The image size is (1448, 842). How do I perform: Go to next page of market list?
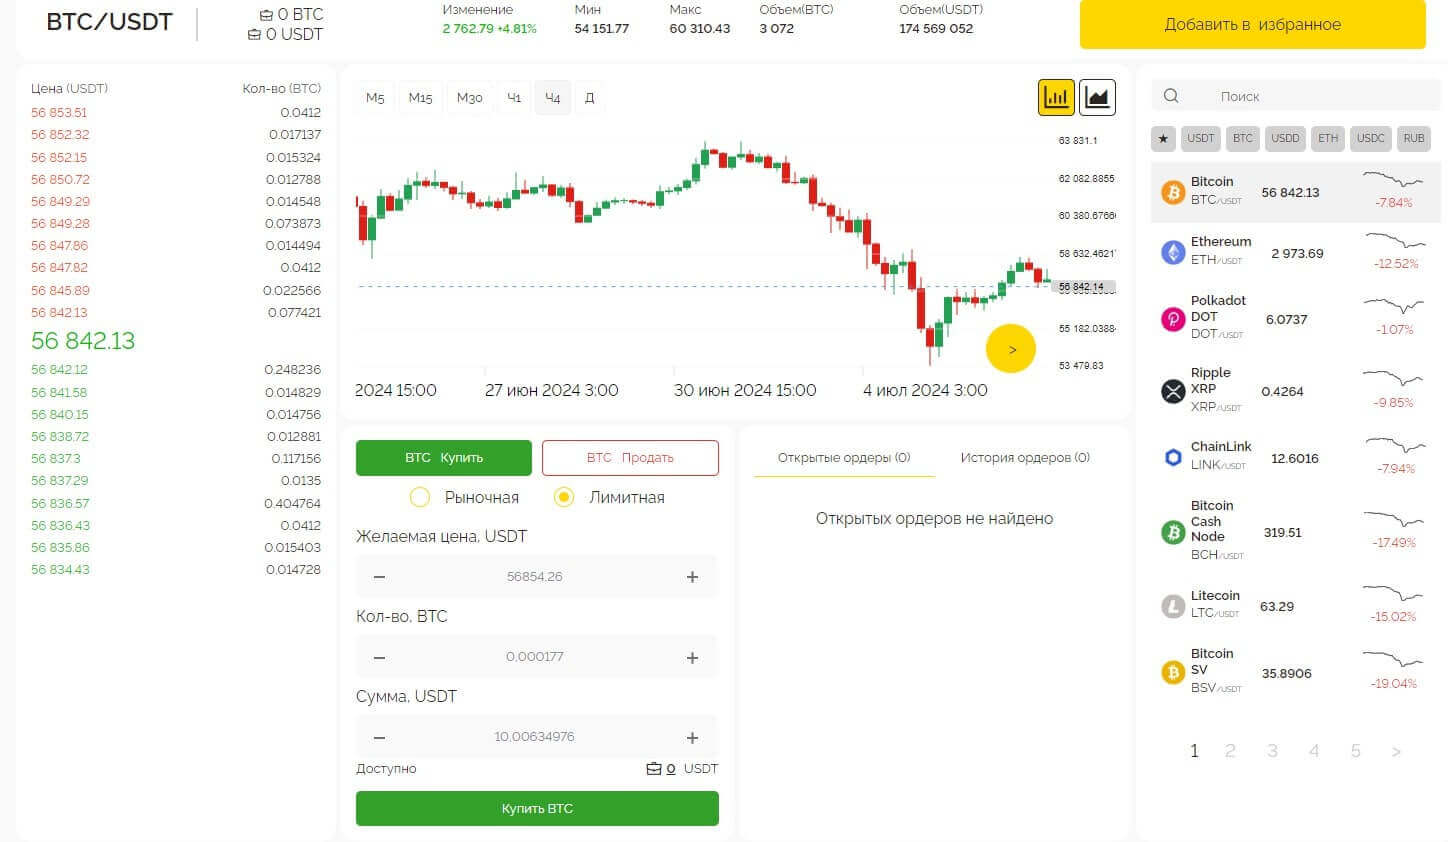pos(1396,751)
